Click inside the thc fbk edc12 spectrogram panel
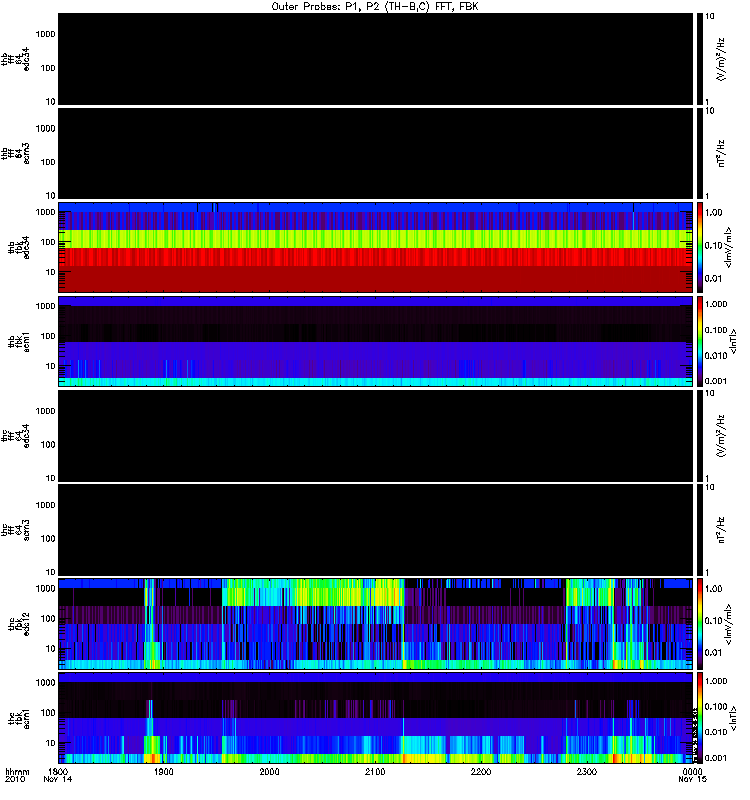Viewport: 750px width, 800px height. pyautogui.click(x=375, y=624)
